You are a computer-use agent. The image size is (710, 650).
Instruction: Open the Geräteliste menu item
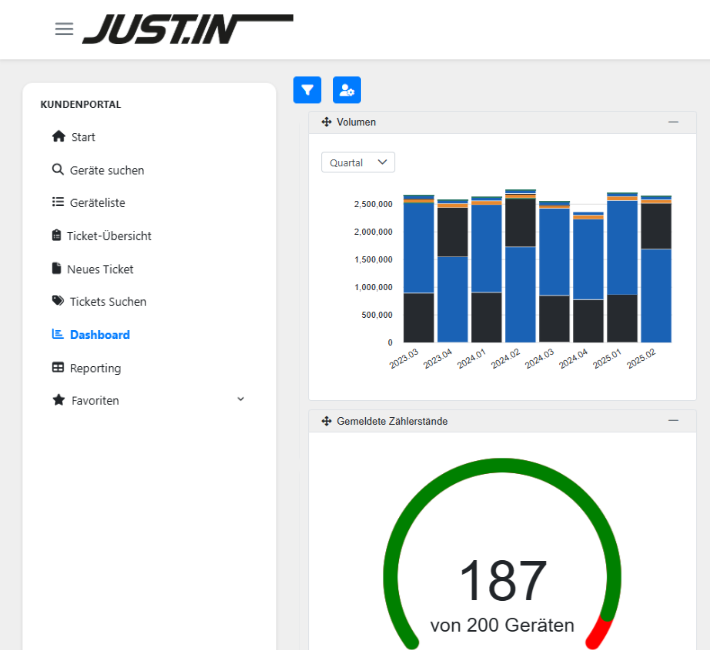tap(97, 203)
